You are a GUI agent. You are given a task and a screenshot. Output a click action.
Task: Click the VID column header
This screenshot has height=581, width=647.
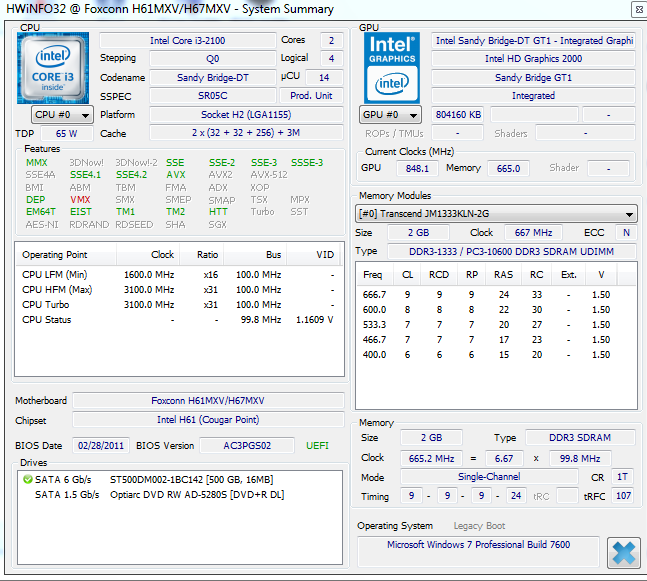[314, 255]
